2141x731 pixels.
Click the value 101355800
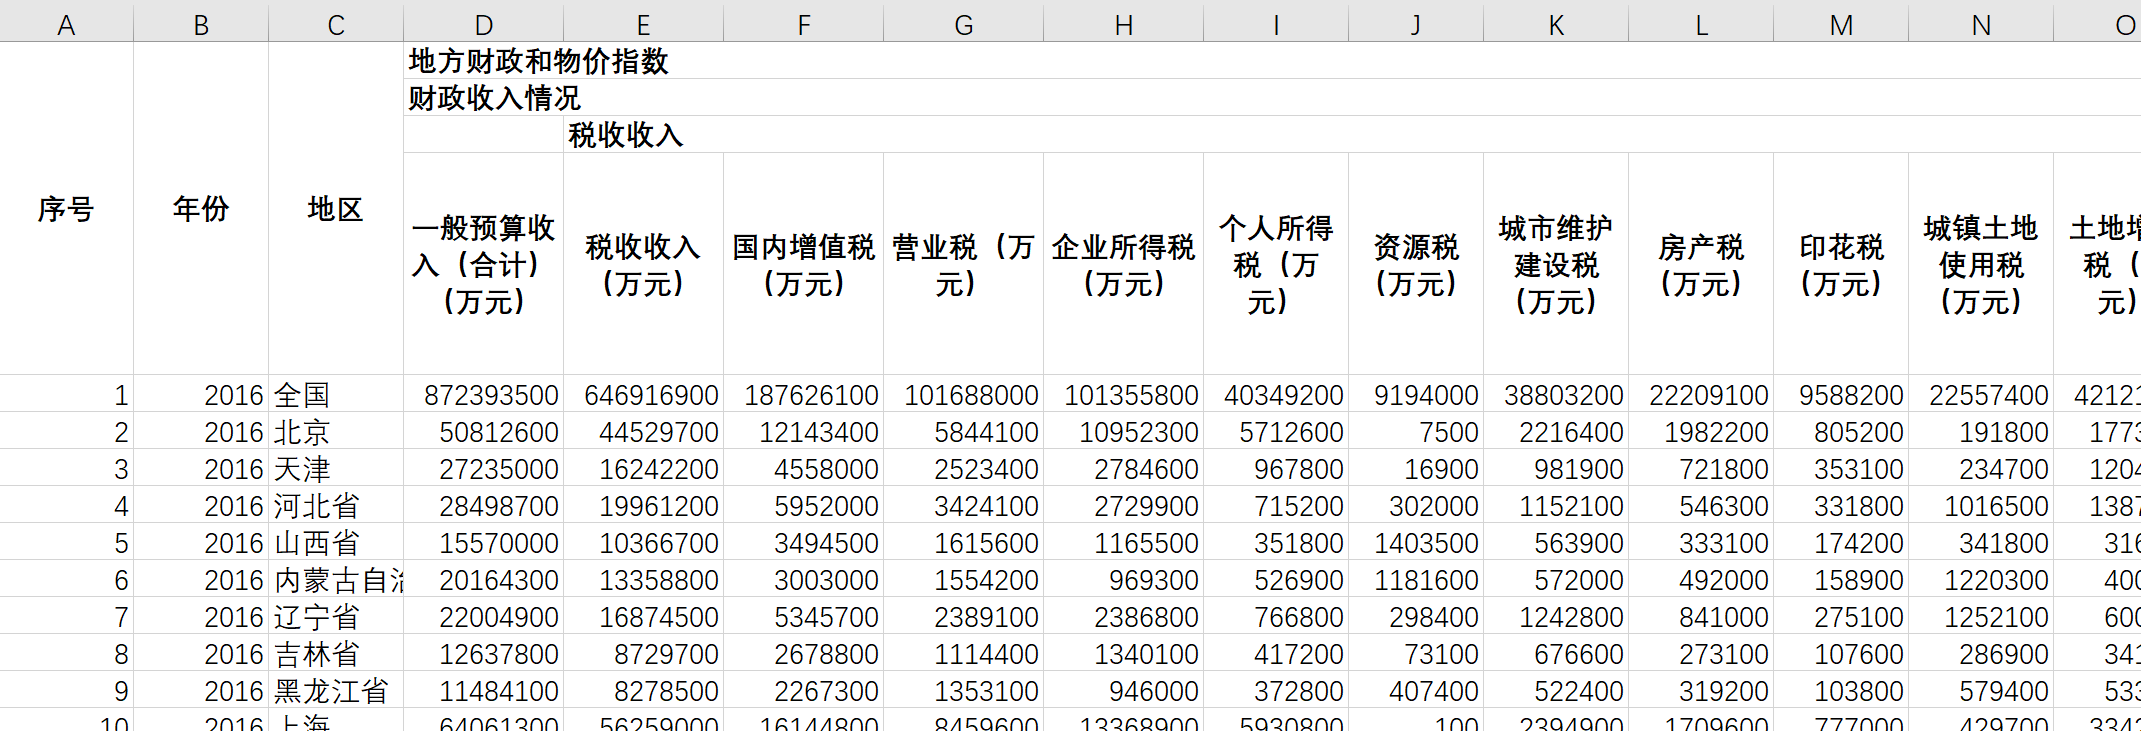pos(1131,396)
